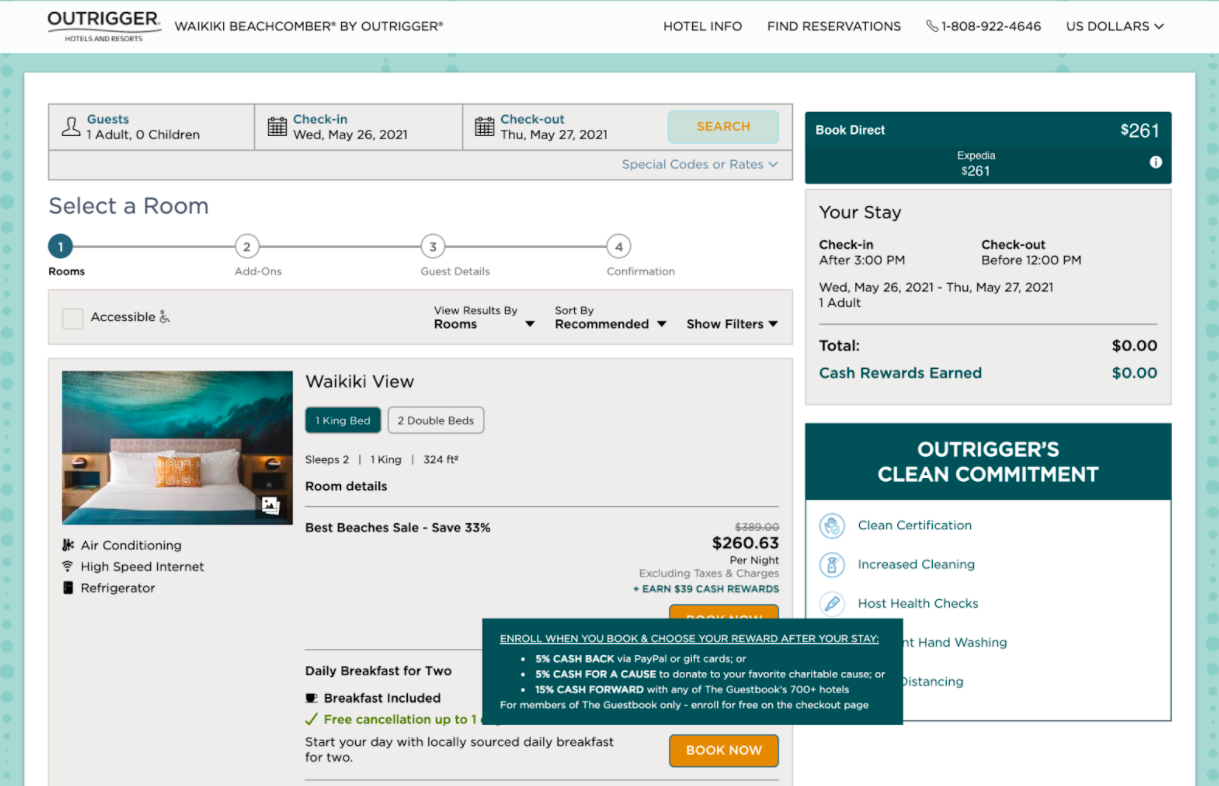Click Waikiki Beachcomber by Outrigger title
Screen dimensions: 1219x786
point(309,26)
